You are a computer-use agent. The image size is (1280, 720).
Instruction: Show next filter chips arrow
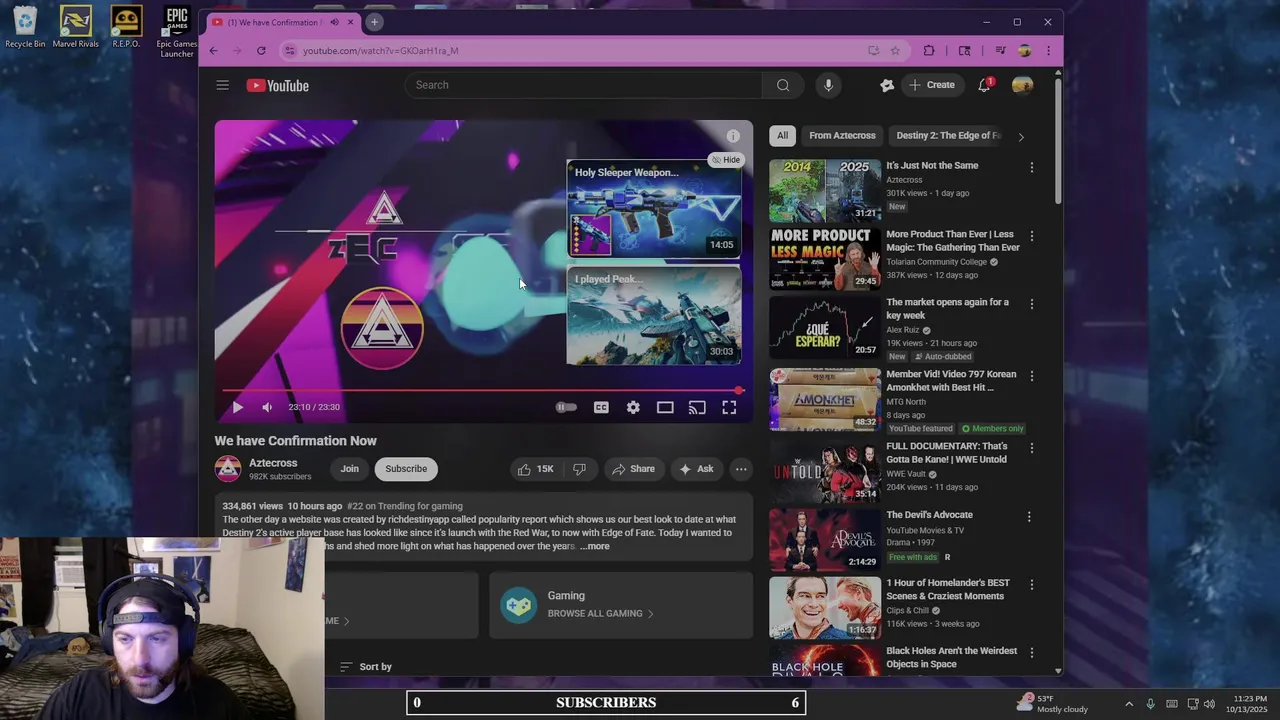1021,137
